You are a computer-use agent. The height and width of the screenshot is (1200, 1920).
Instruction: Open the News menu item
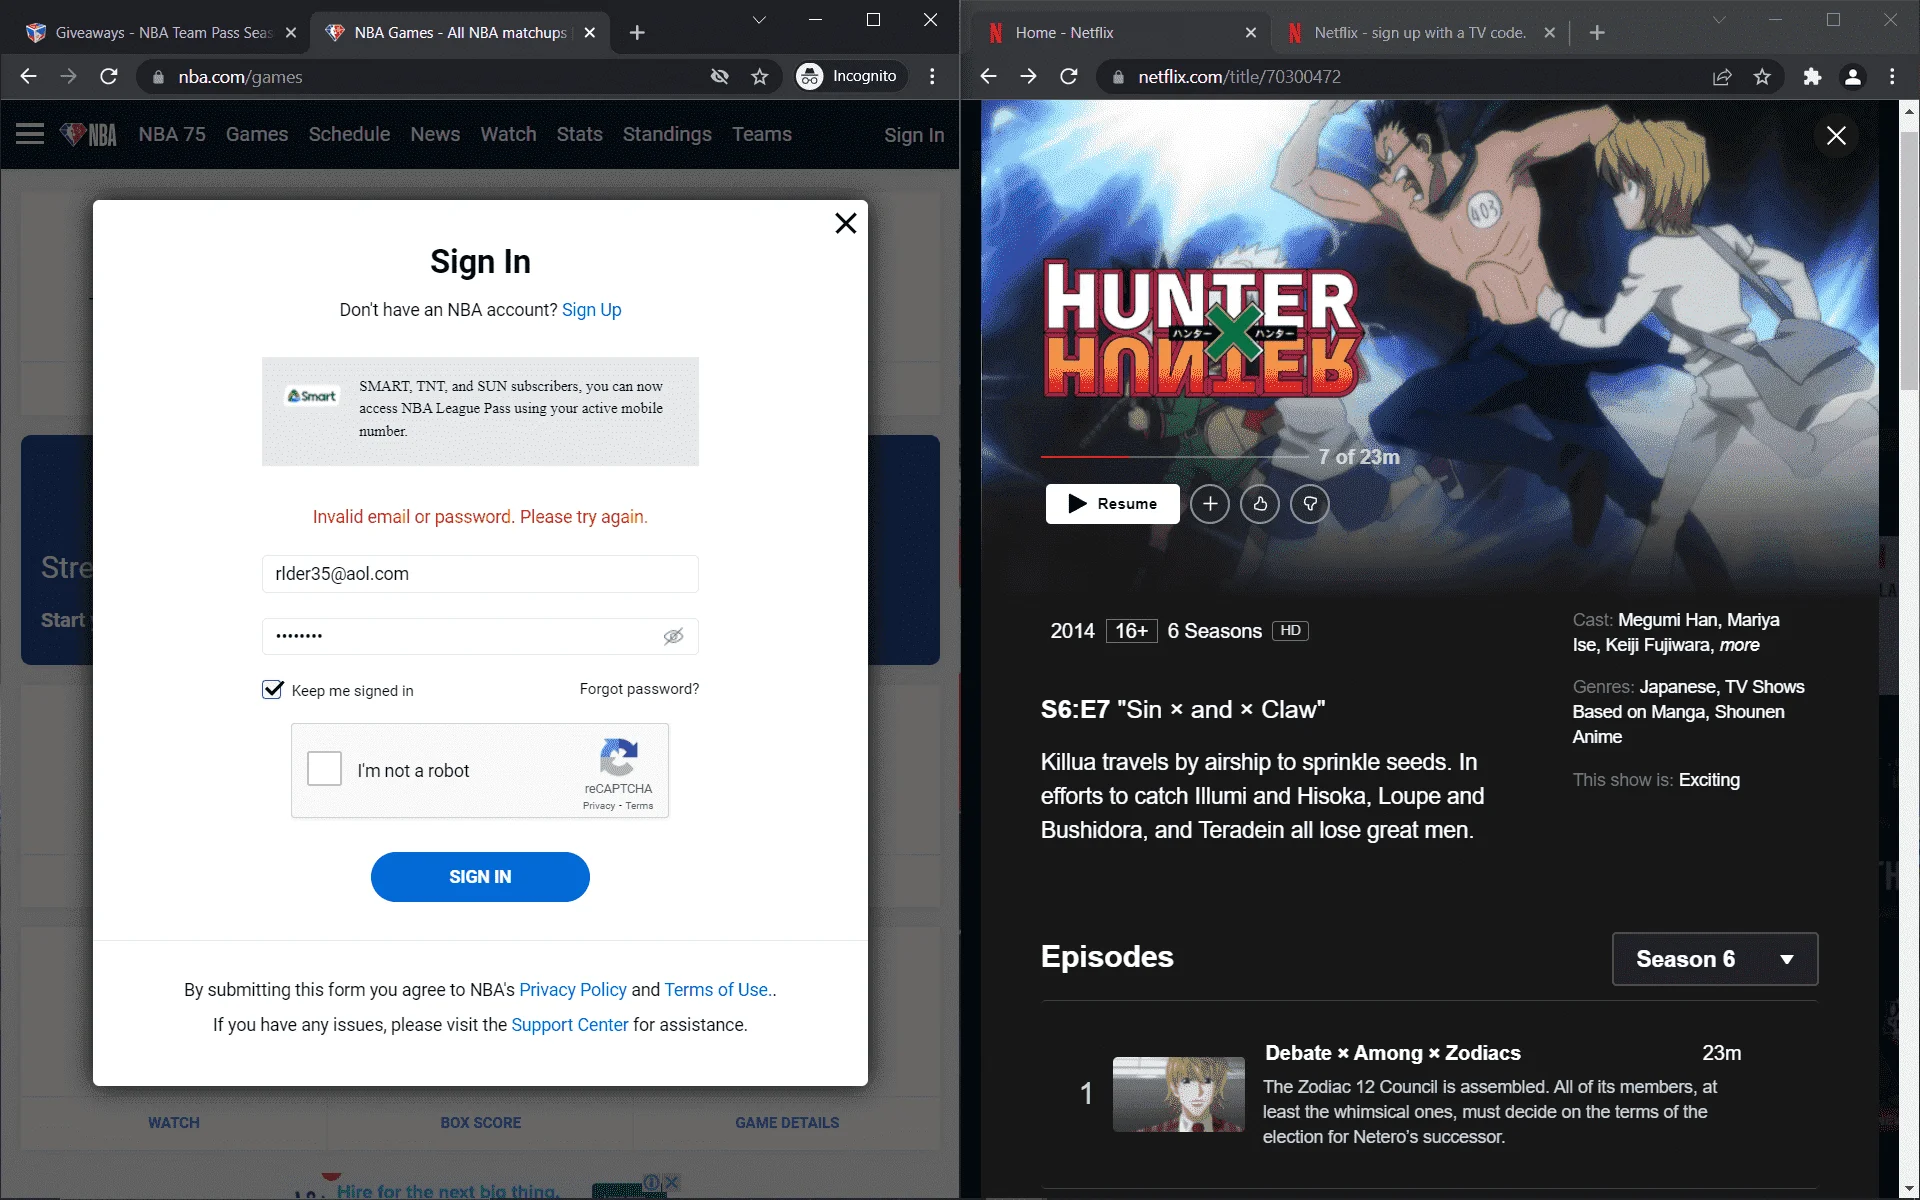435,134
